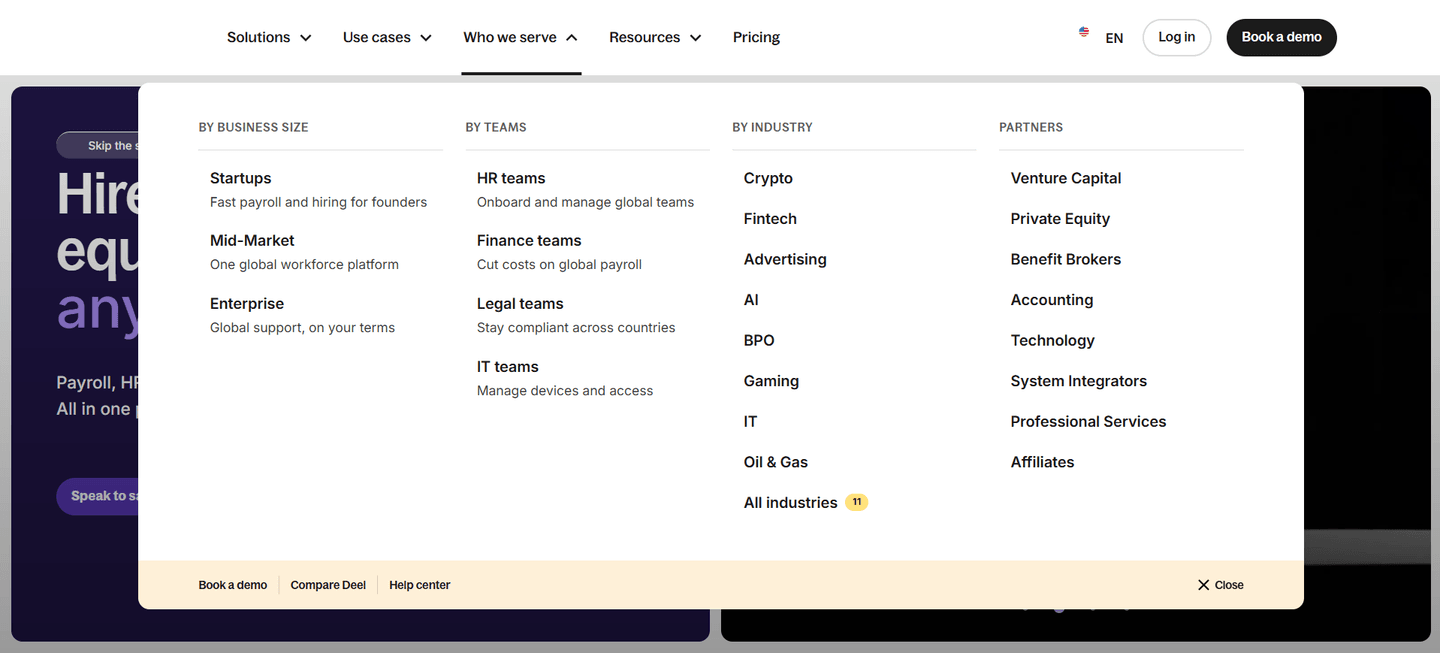
Task: Open the Pricing page from the navigation bar
Action: click(x=756, y=37)
